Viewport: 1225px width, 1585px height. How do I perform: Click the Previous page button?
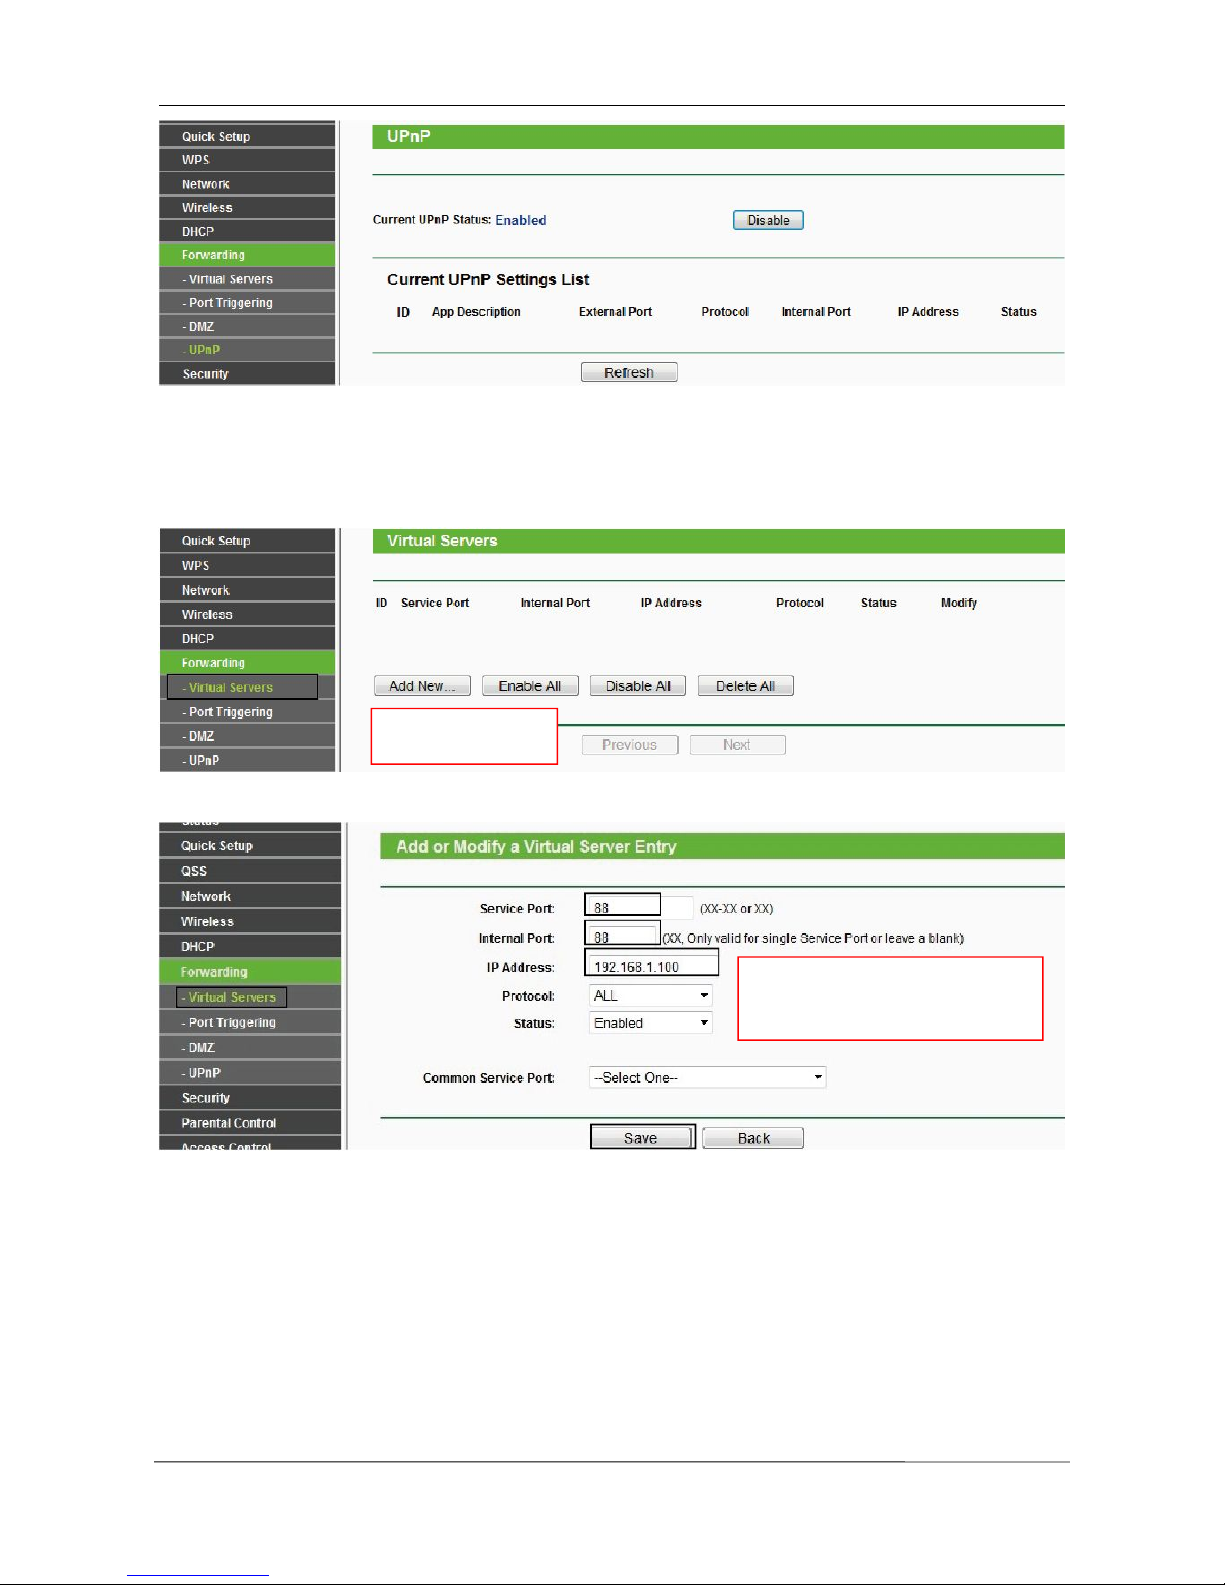coord(630,745)
